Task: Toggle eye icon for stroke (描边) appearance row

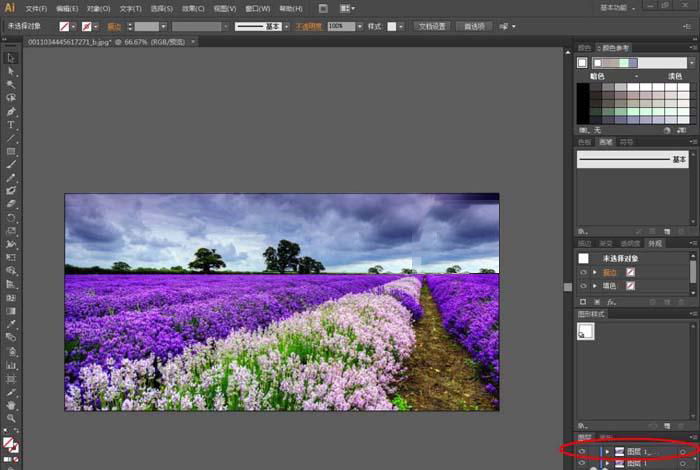Action: (583, 272)
